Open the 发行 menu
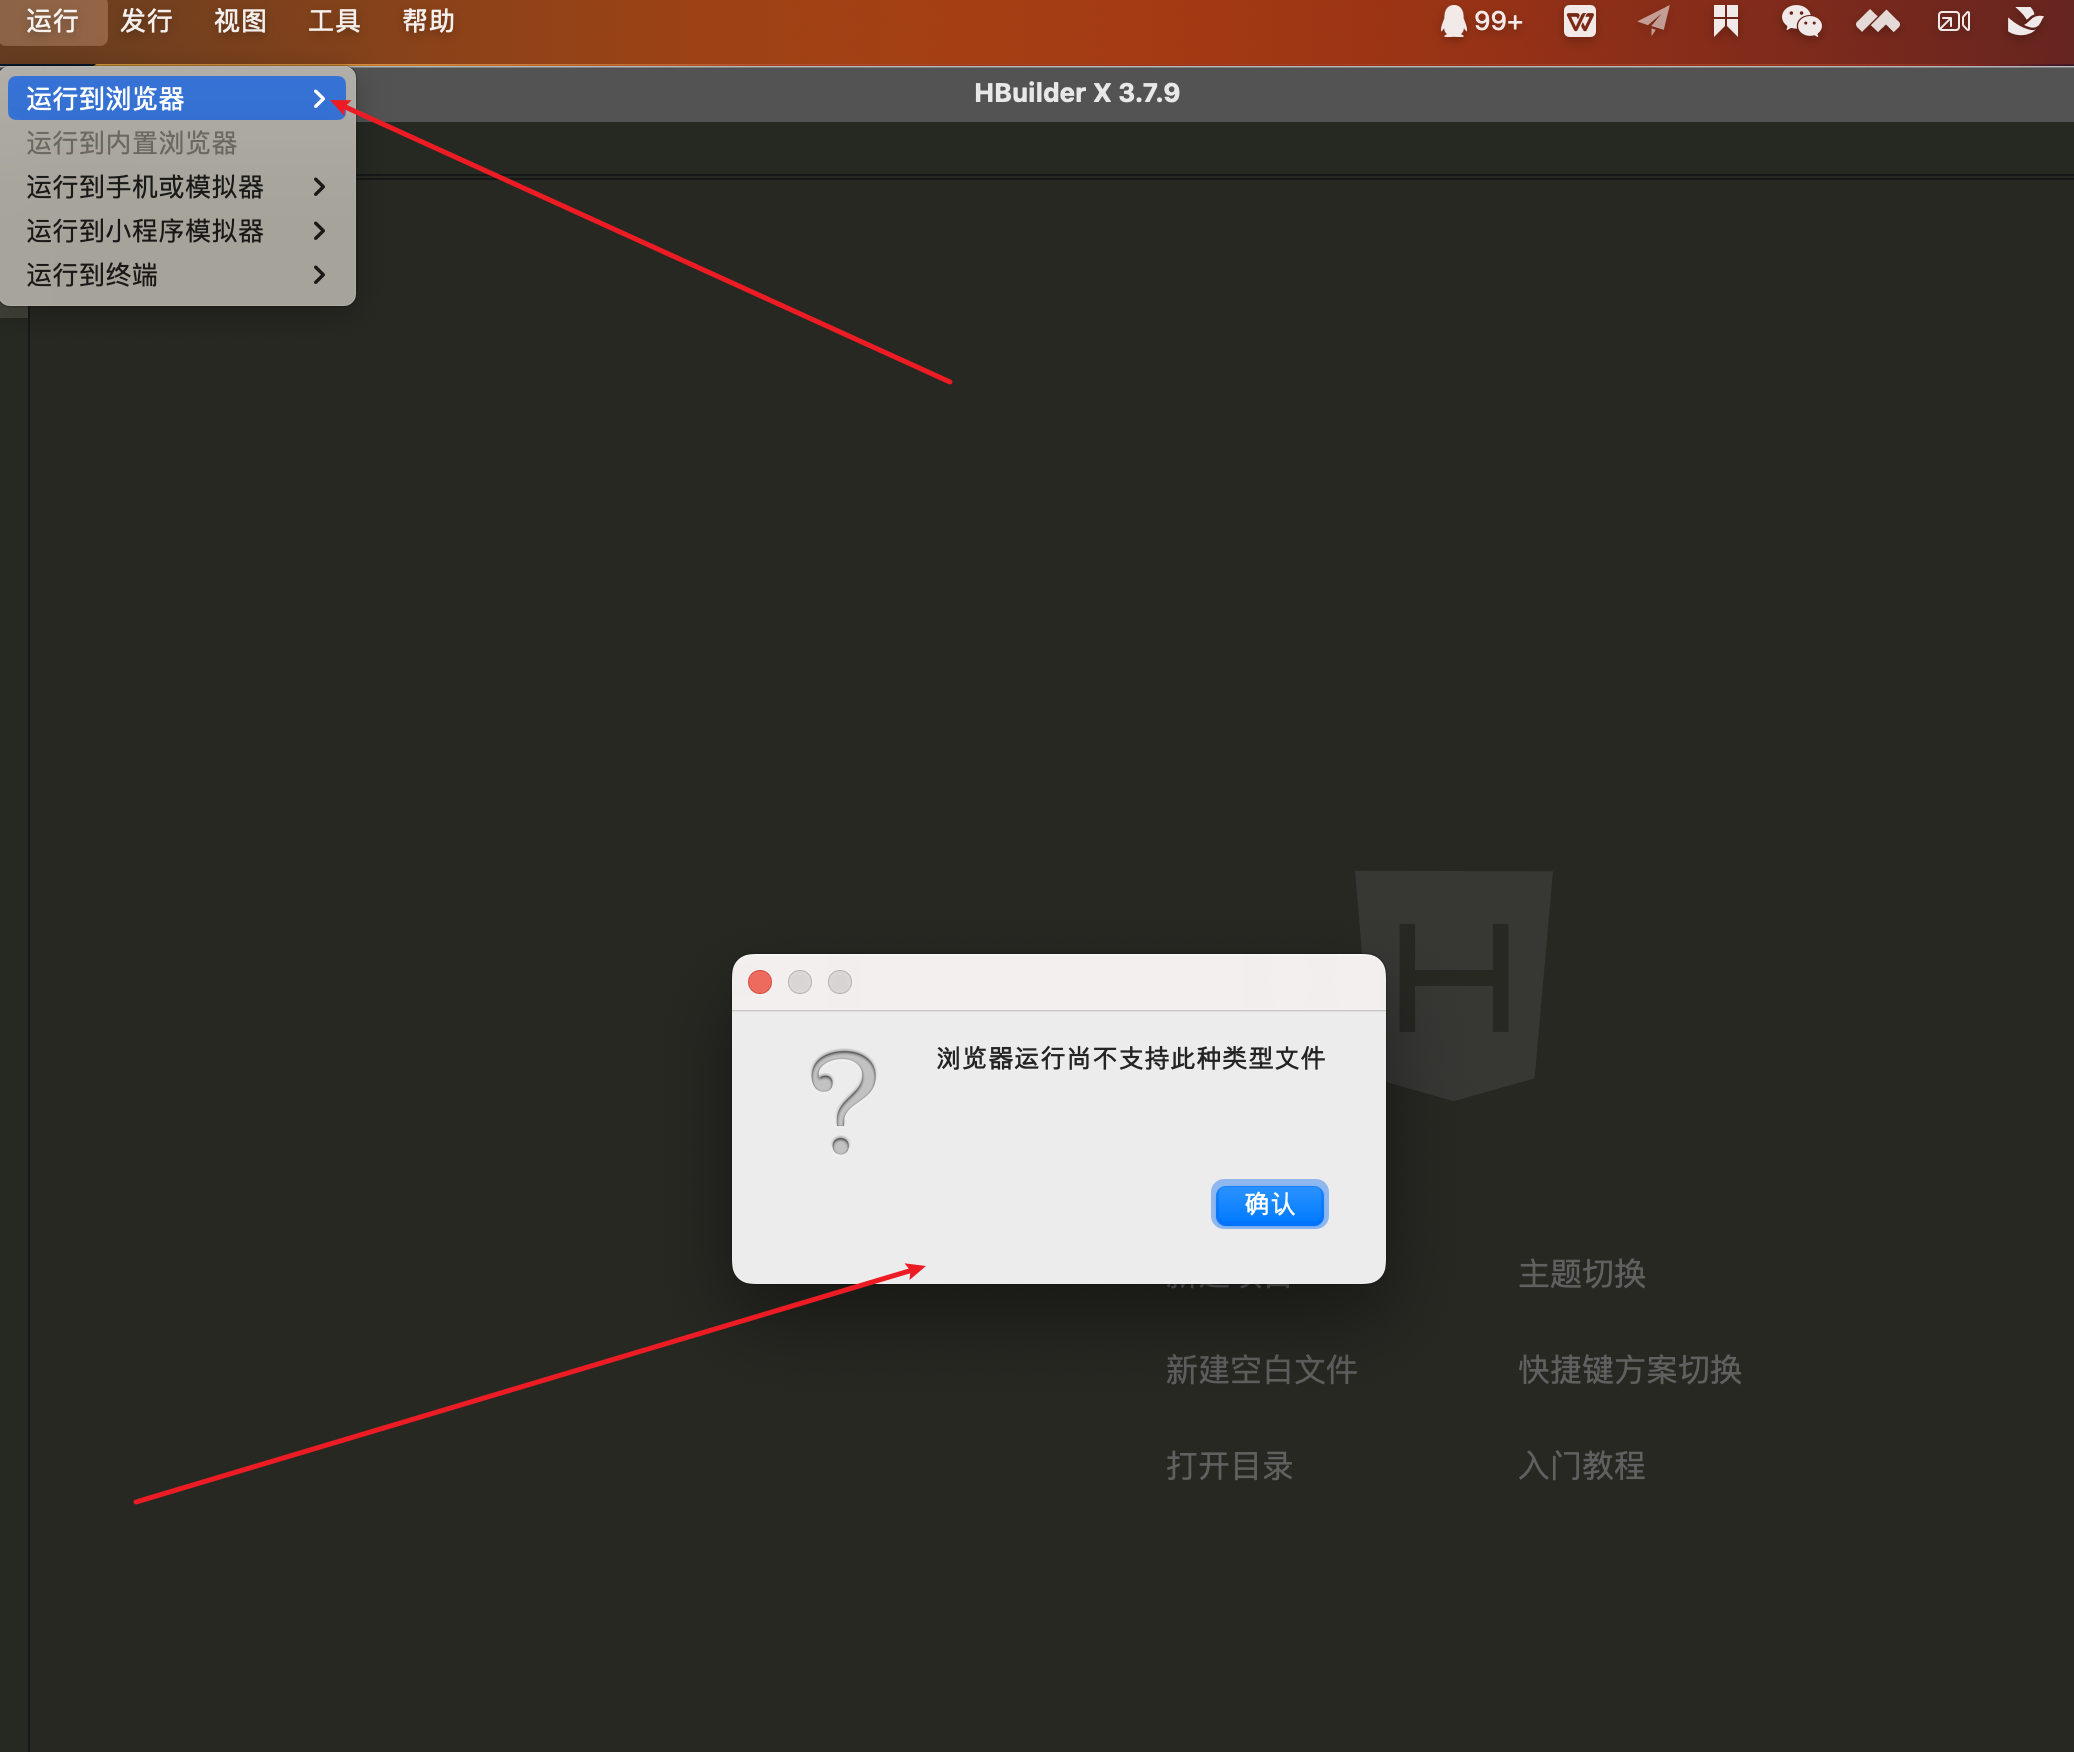 [x=146, y=21]
